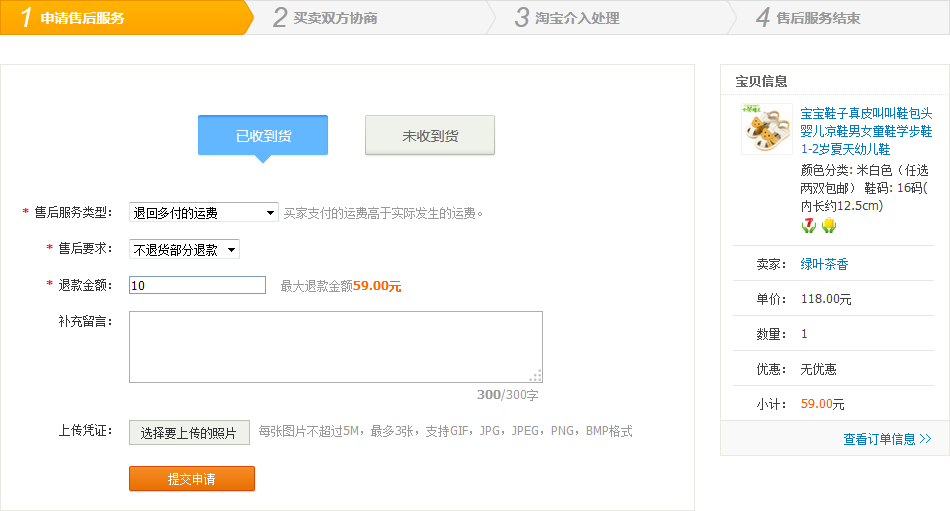Submit with the 提交申请 button

[x=191, y=479]
